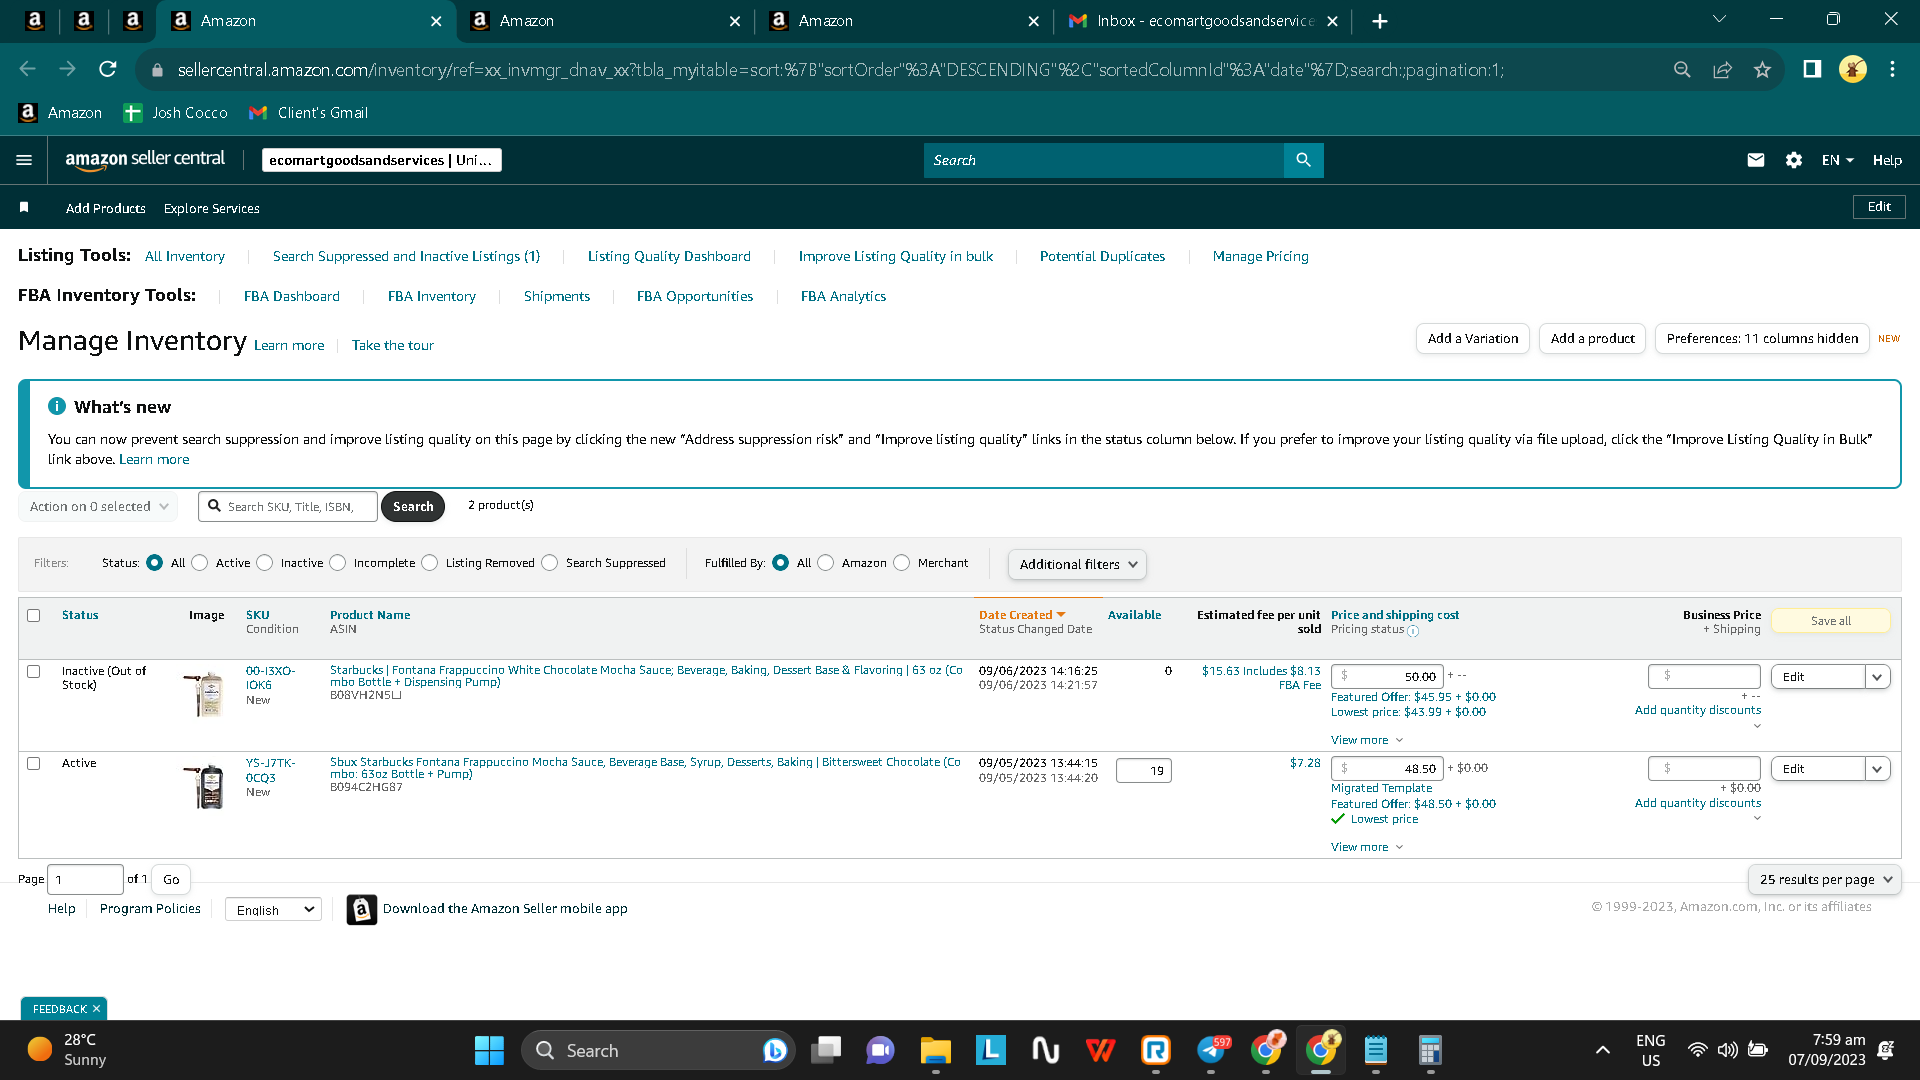This screenshot has height=1080, width=1920.
Task: Open the Telegram taskbar icon
Action: click(1211, 1050)
